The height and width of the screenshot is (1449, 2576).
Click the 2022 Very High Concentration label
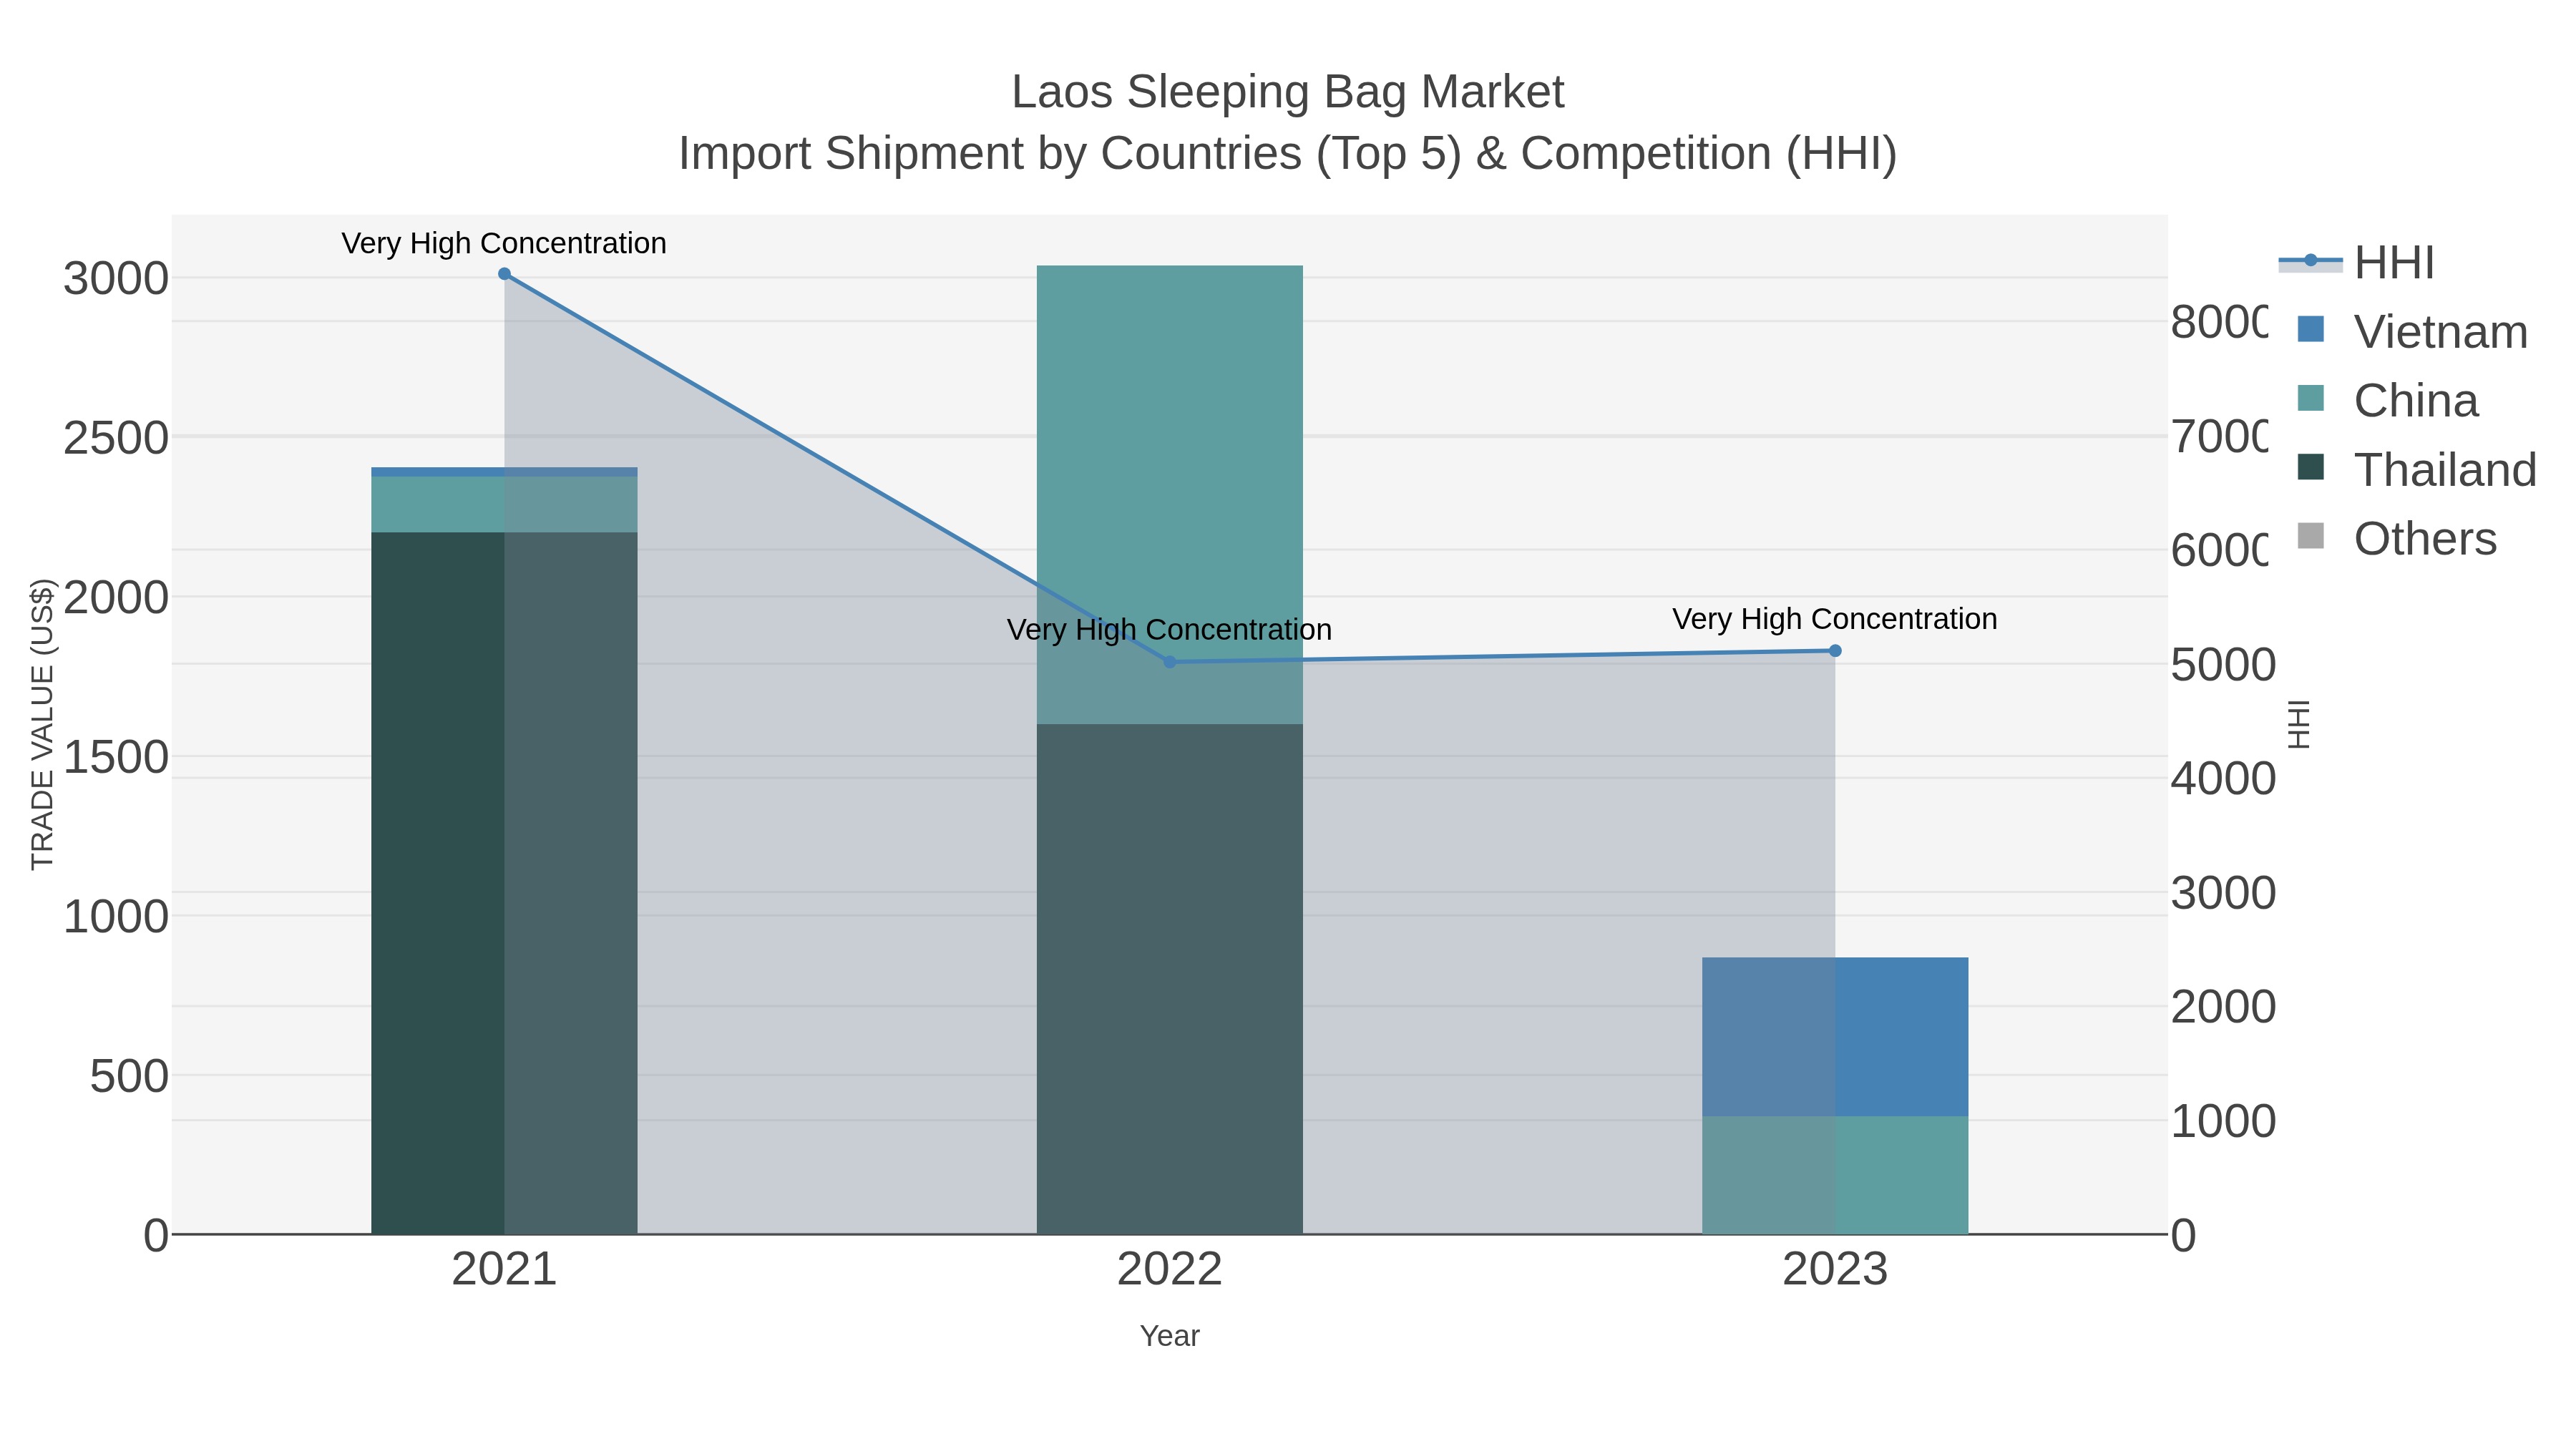tap(1169, 630)
